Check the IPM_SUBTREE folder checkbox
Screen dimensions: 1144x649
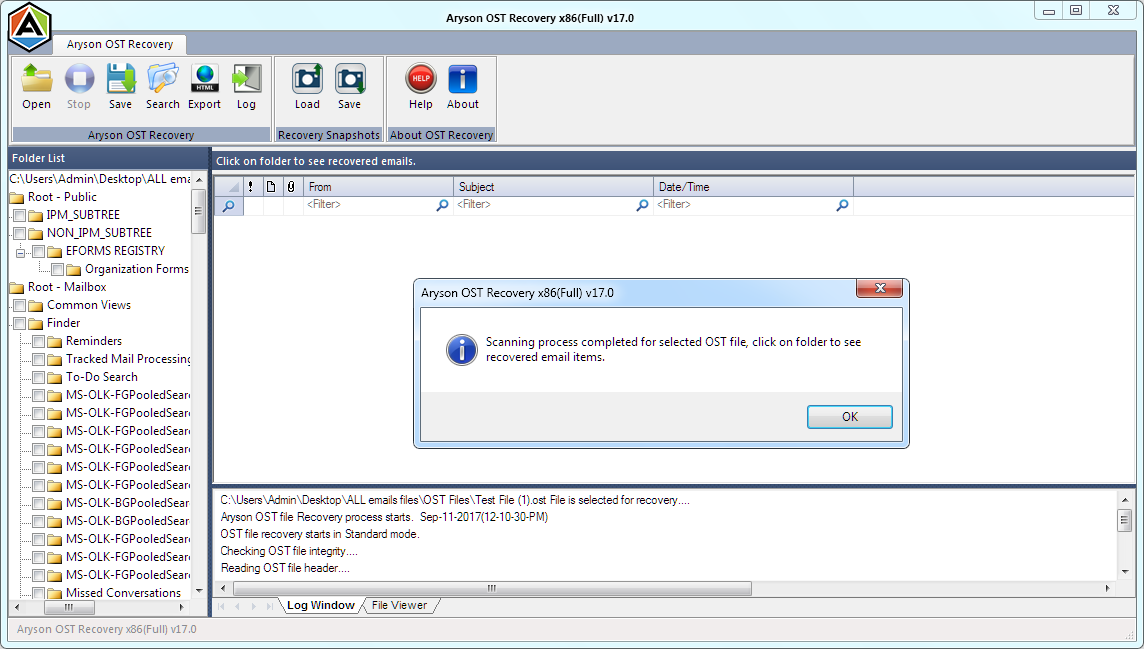pos(20,215)
